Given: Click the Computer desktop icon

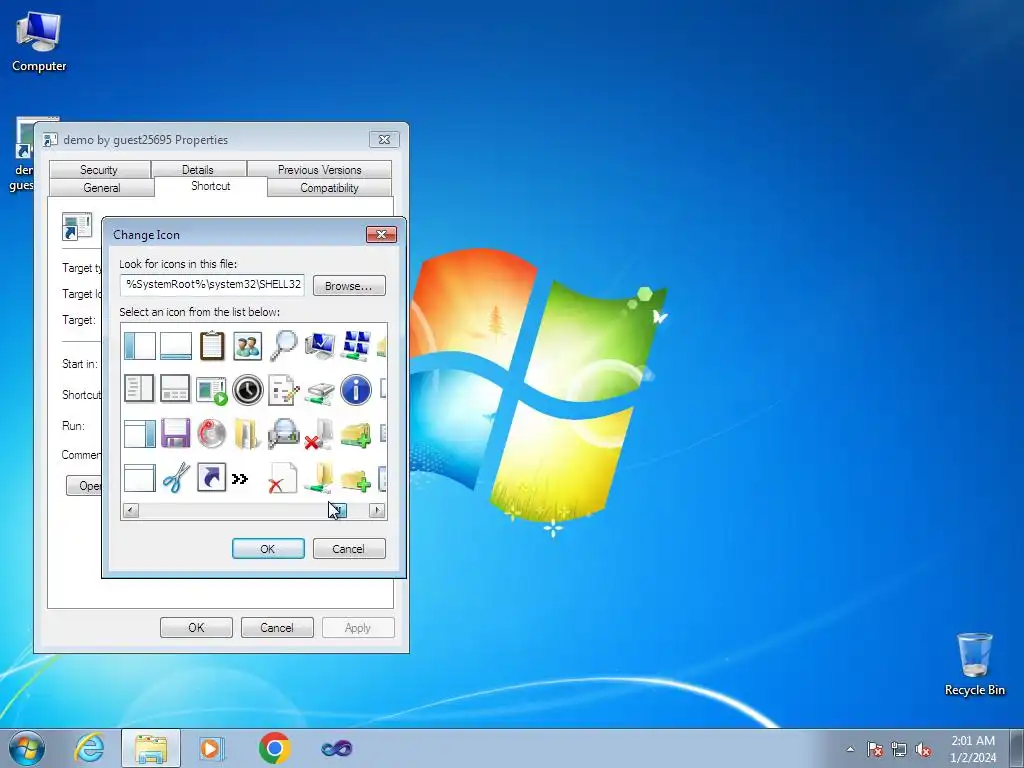Looking at the screenshot, I should point(39,42).
